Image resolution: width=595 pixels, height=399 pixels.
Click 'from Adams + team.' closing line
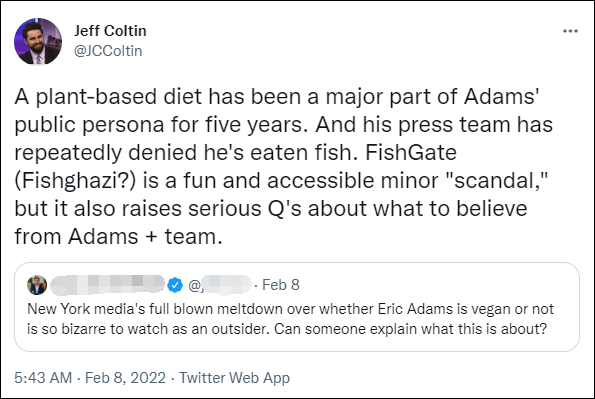pos(118,237)
